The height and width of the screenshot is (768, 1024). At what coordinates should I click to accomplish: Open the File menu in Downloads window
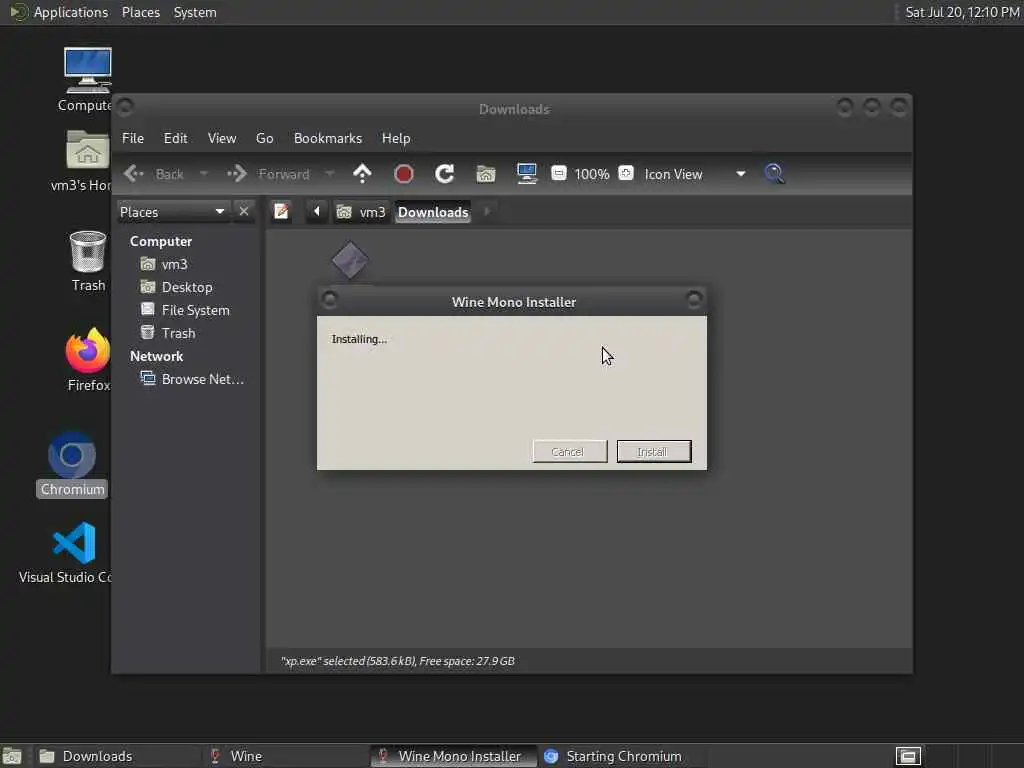[x=133, y=138]
